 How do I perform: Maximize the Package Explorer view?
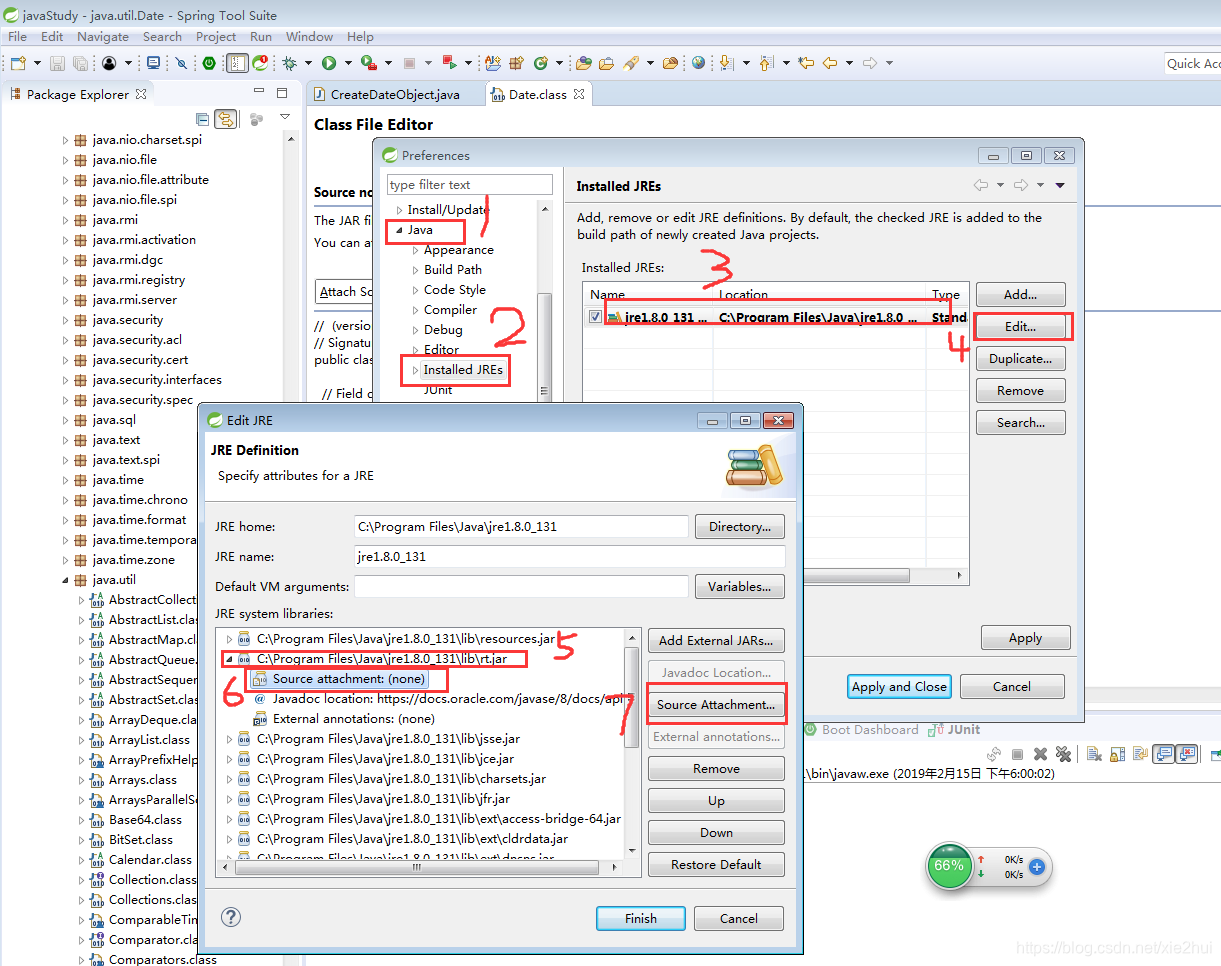(282, 93)
